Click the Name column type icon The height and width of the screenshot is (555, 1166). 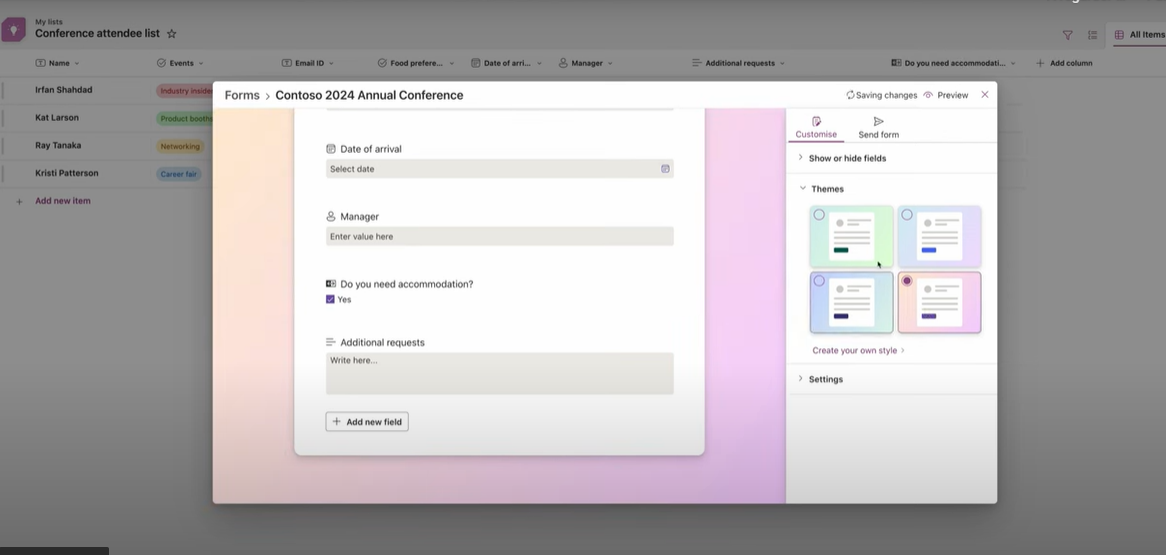click(x=41, y=63)
